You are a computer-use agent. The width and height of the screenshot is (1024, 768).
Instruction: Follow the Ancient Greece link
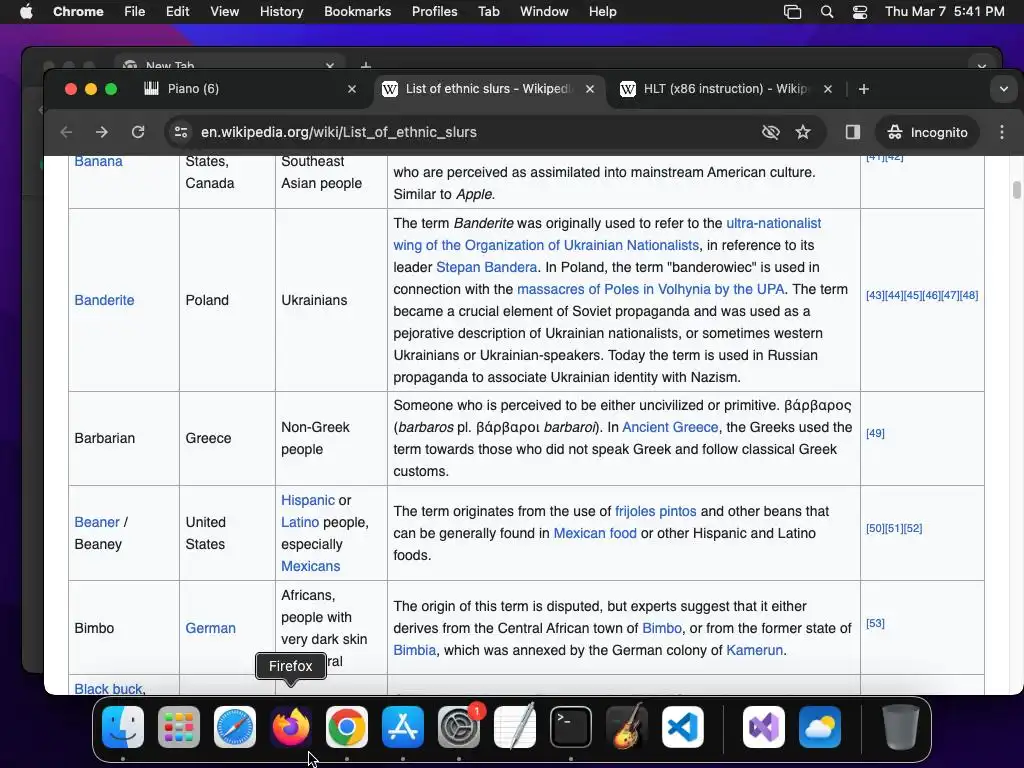pyautogui.click(x=670, y=427)
